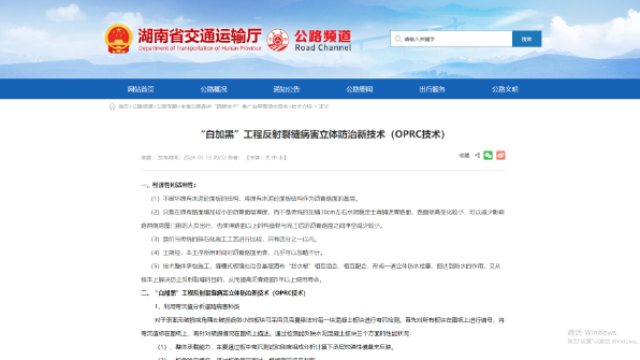This screenshot has width=640, height=360.
Task: Open the 通知公告 nav menu
Action: (287, 89)
